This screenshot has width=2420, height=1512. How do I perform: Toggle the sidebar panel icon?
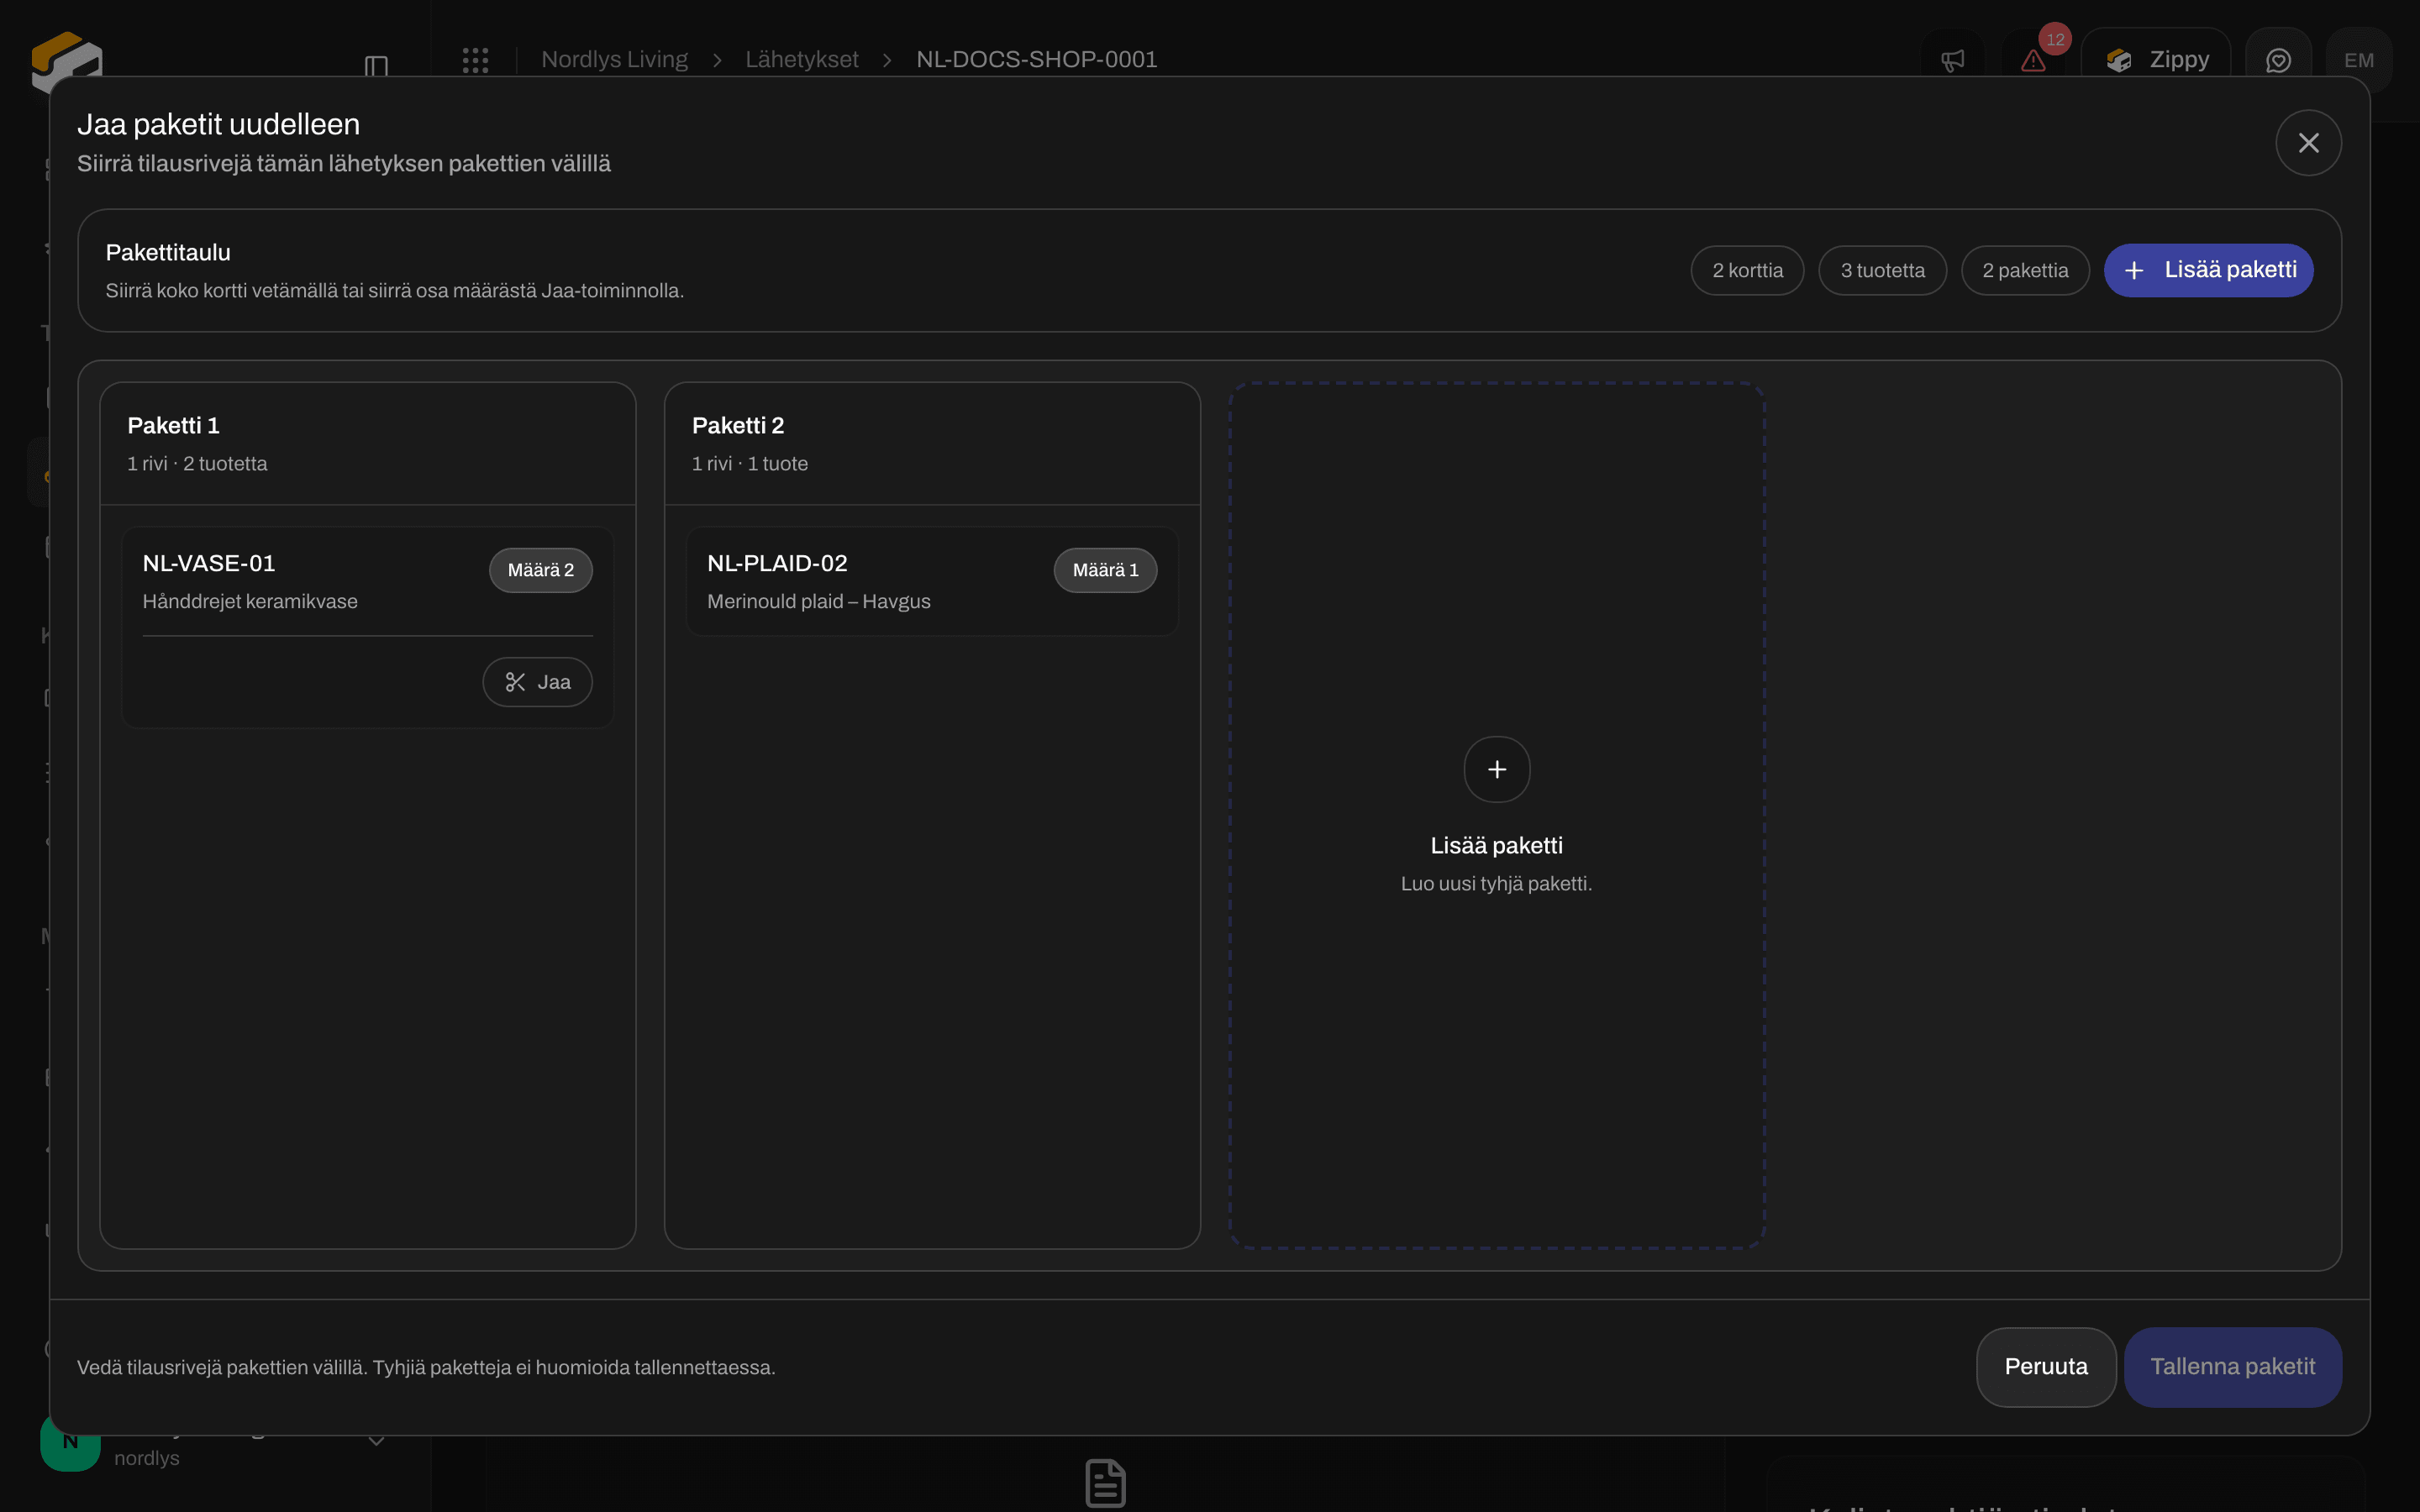point(376,66)
